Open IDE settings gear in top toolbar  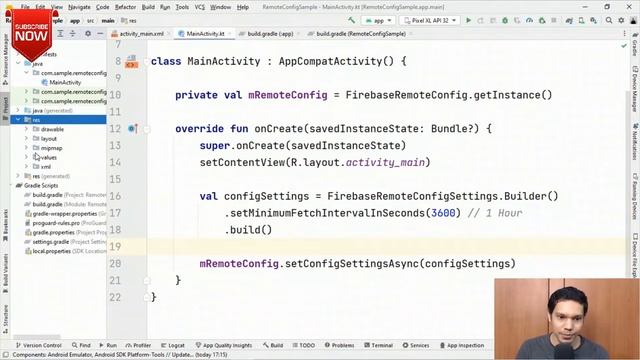tap(621, 20)
